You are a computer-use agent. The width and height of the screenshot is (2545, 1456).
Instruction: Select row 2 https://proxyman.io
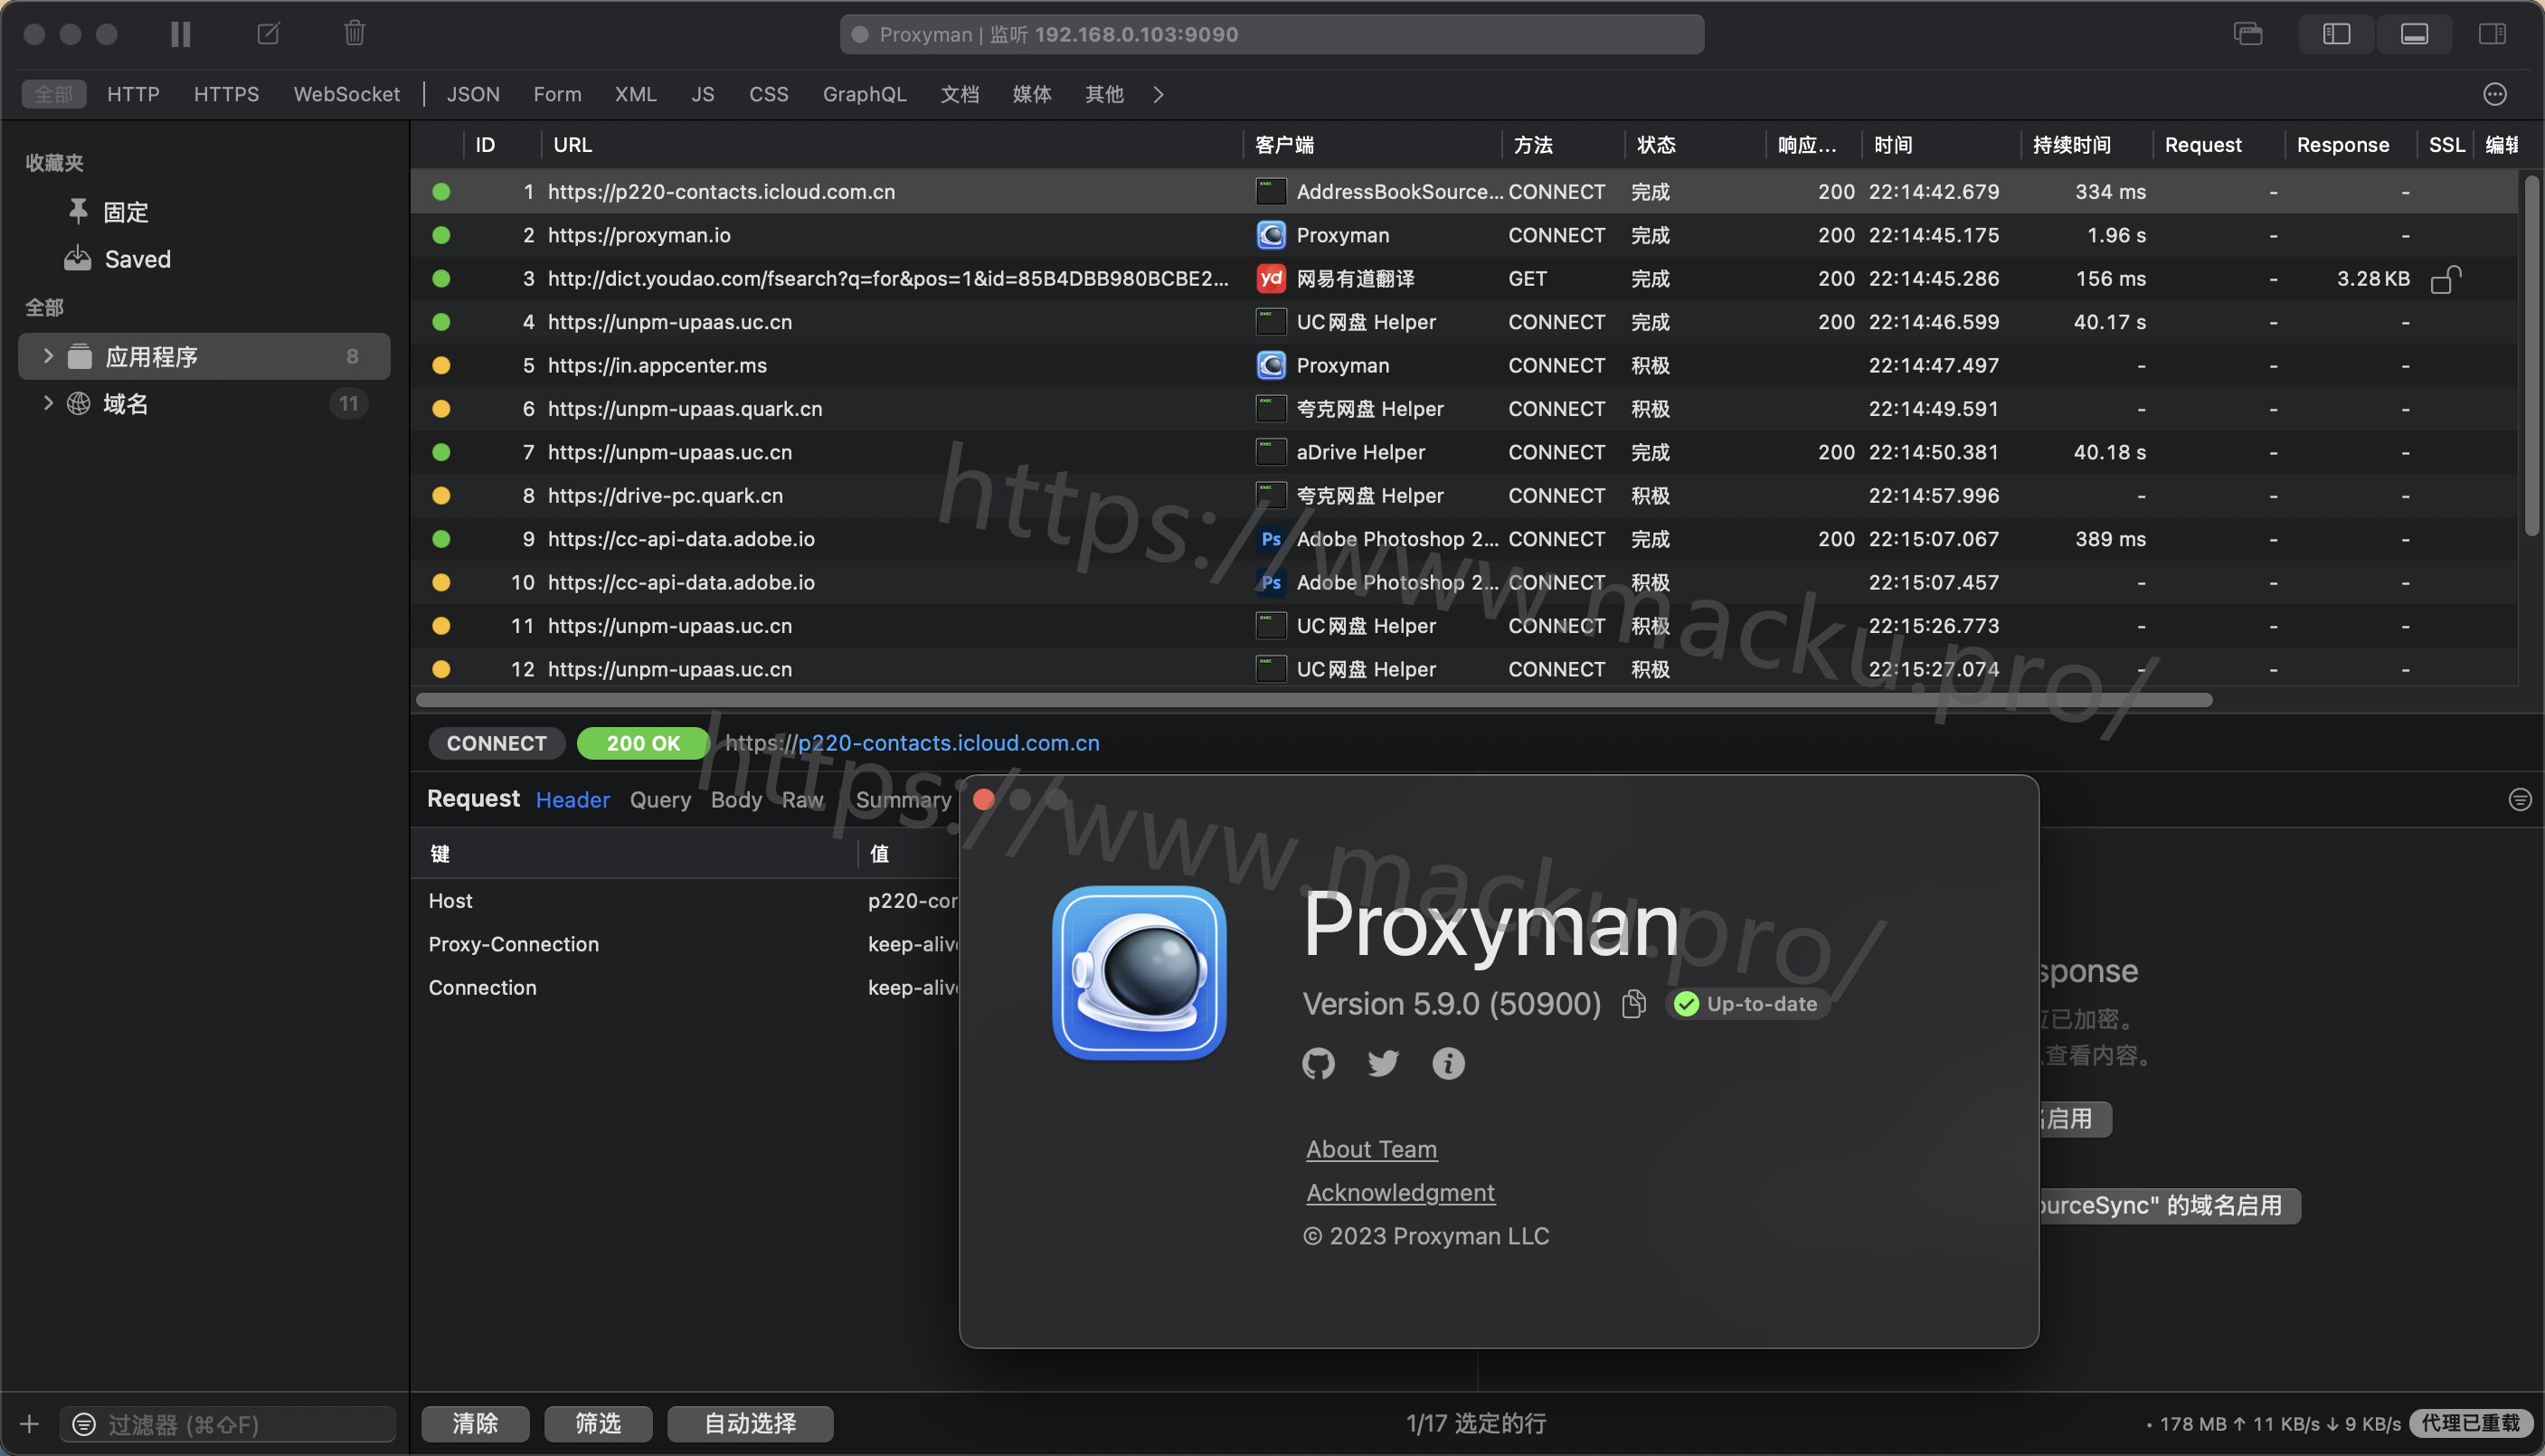pyautogui.click(x=1464, y=235)
